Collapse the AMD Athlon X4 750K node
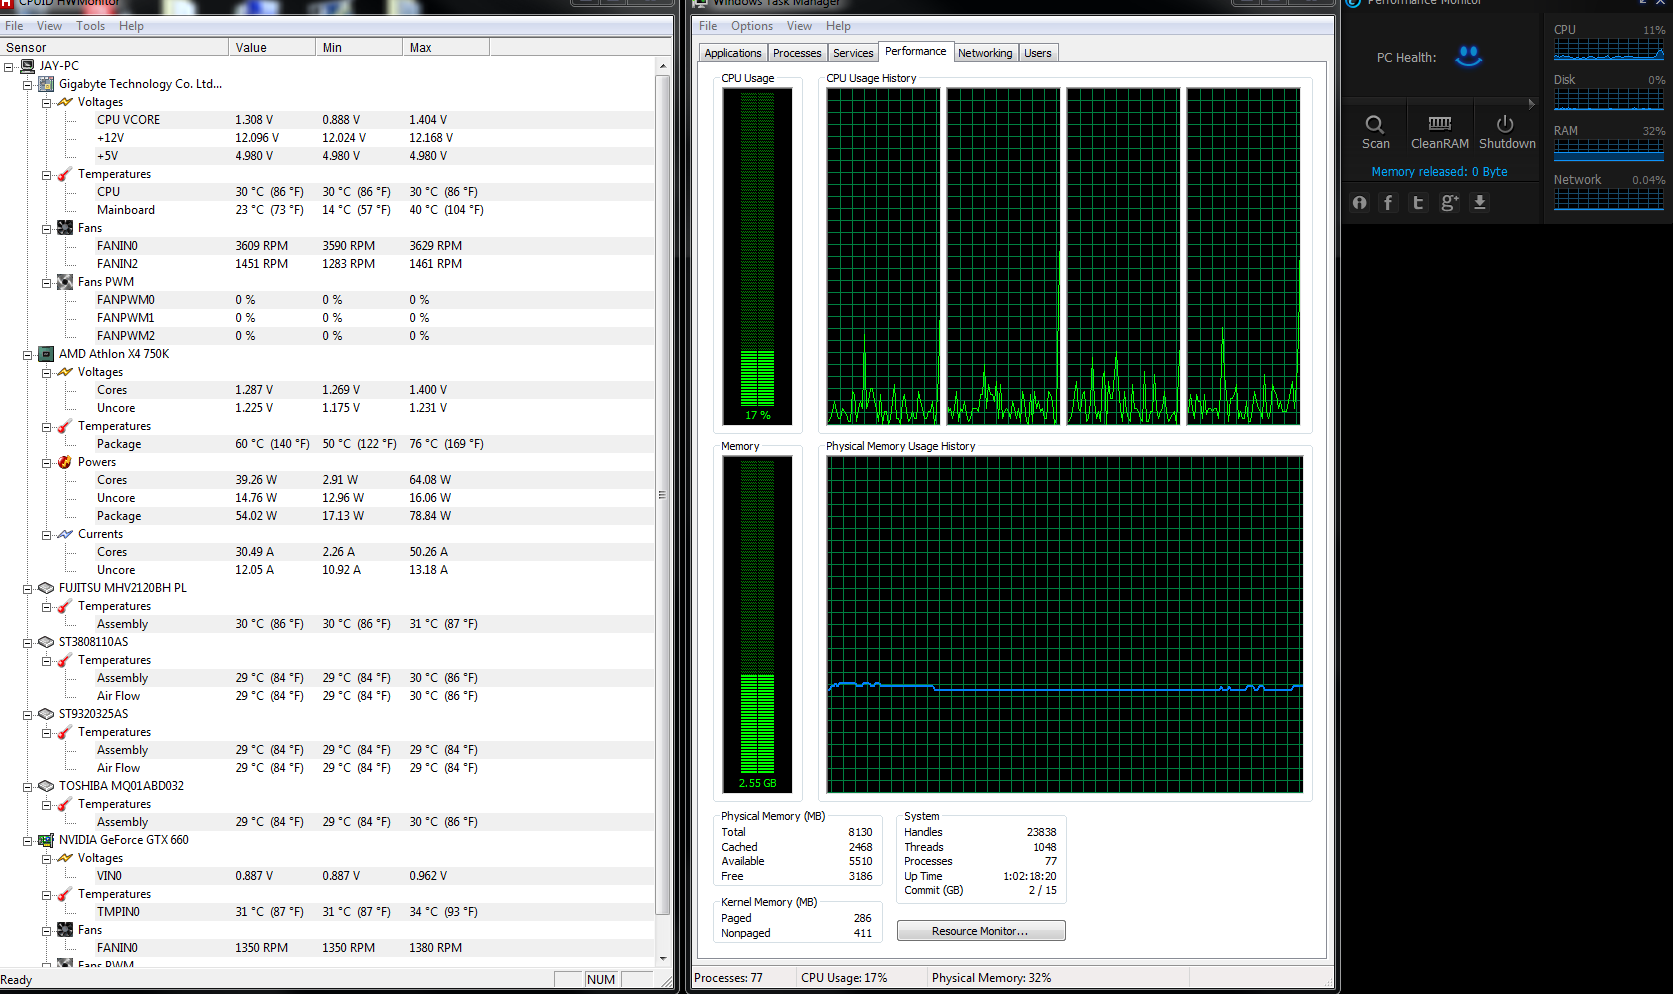 coord(28,355)
